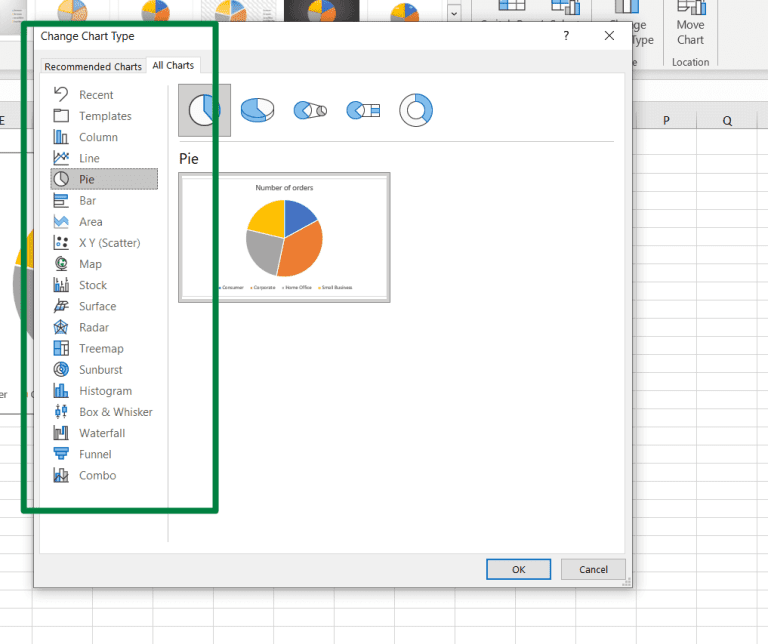The height and width of the screenshot is (644, 768).
Task: Choose the Combo chart icon
Action: pos(61,475)
